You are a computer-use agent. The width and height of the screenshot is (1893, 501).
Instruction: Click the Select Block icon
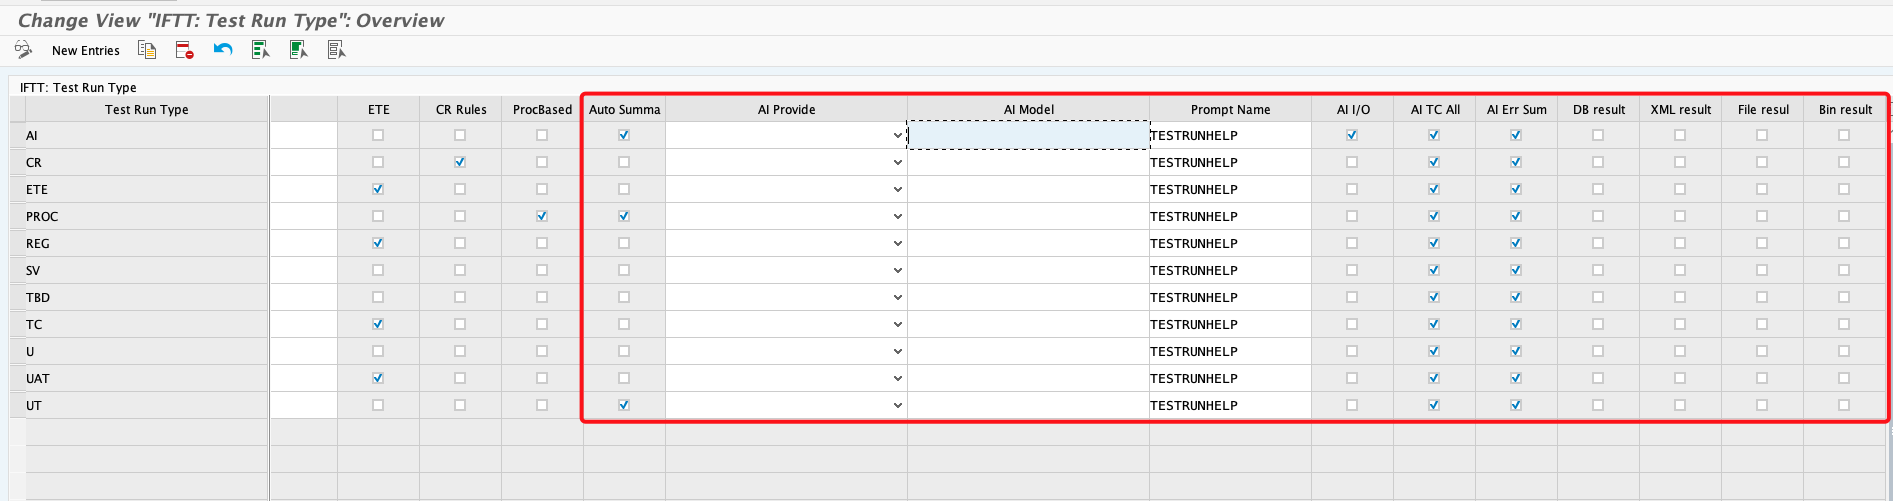pyautogui.click(x=298, y=50)
